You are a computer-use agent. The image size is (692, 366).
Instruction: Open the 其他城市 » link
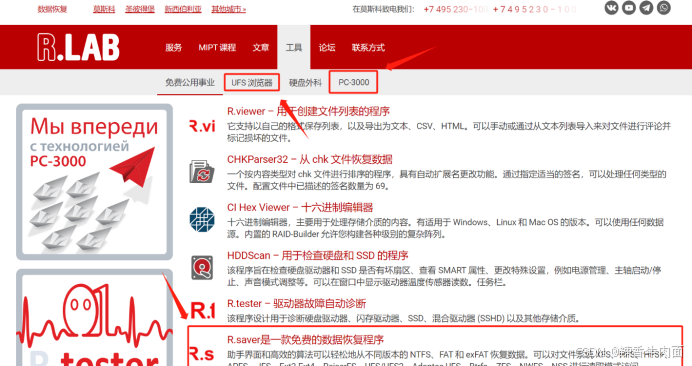[x=229, y=9]
